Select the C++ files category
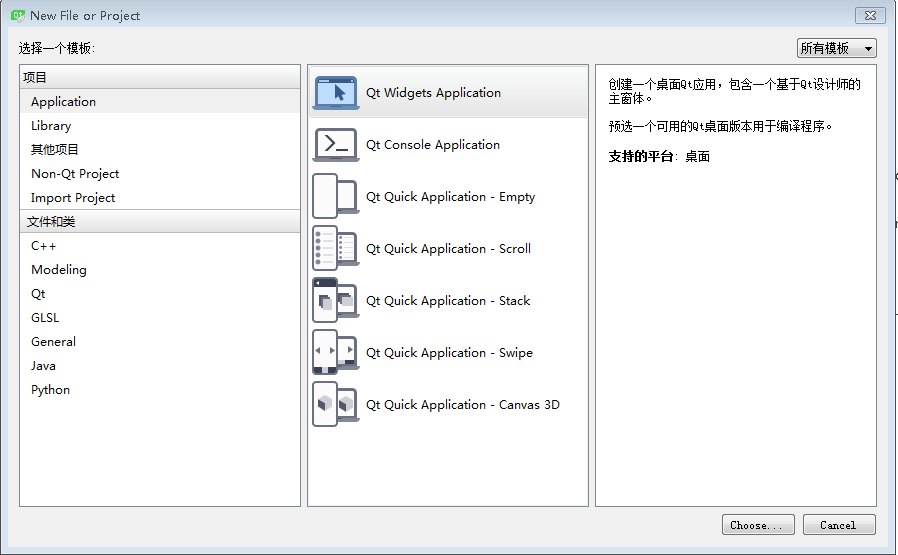The height and width of the screenshot is (555, 898). pyautogui.click(x=160, y=246)
